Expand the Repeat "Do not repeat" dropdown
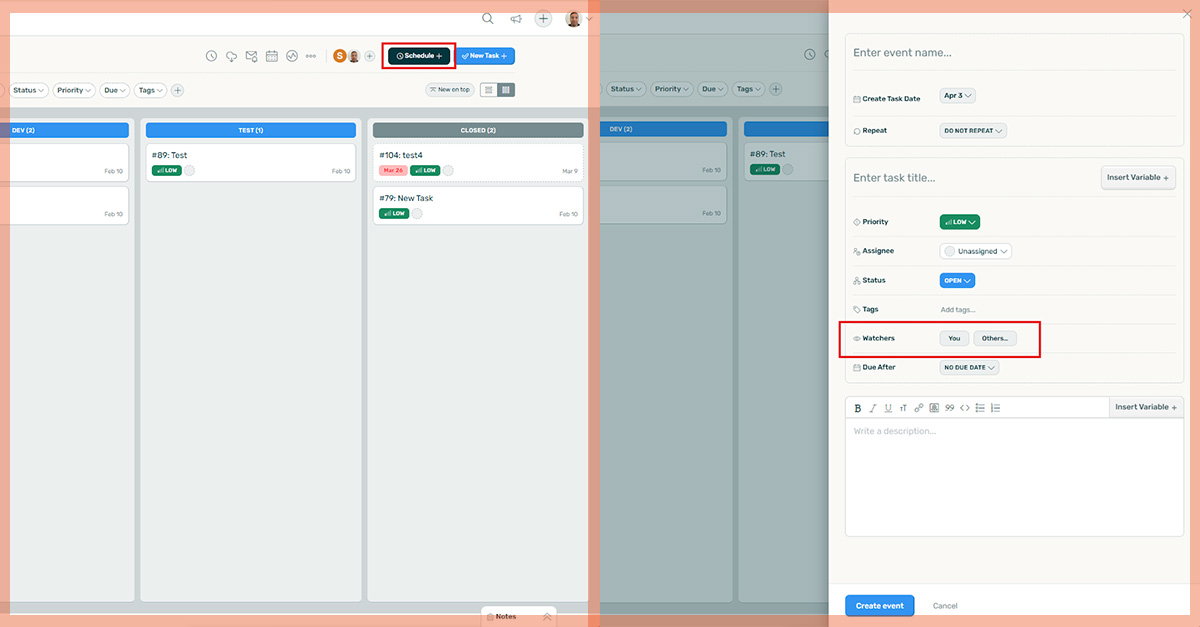 click(x=973, y=131)
